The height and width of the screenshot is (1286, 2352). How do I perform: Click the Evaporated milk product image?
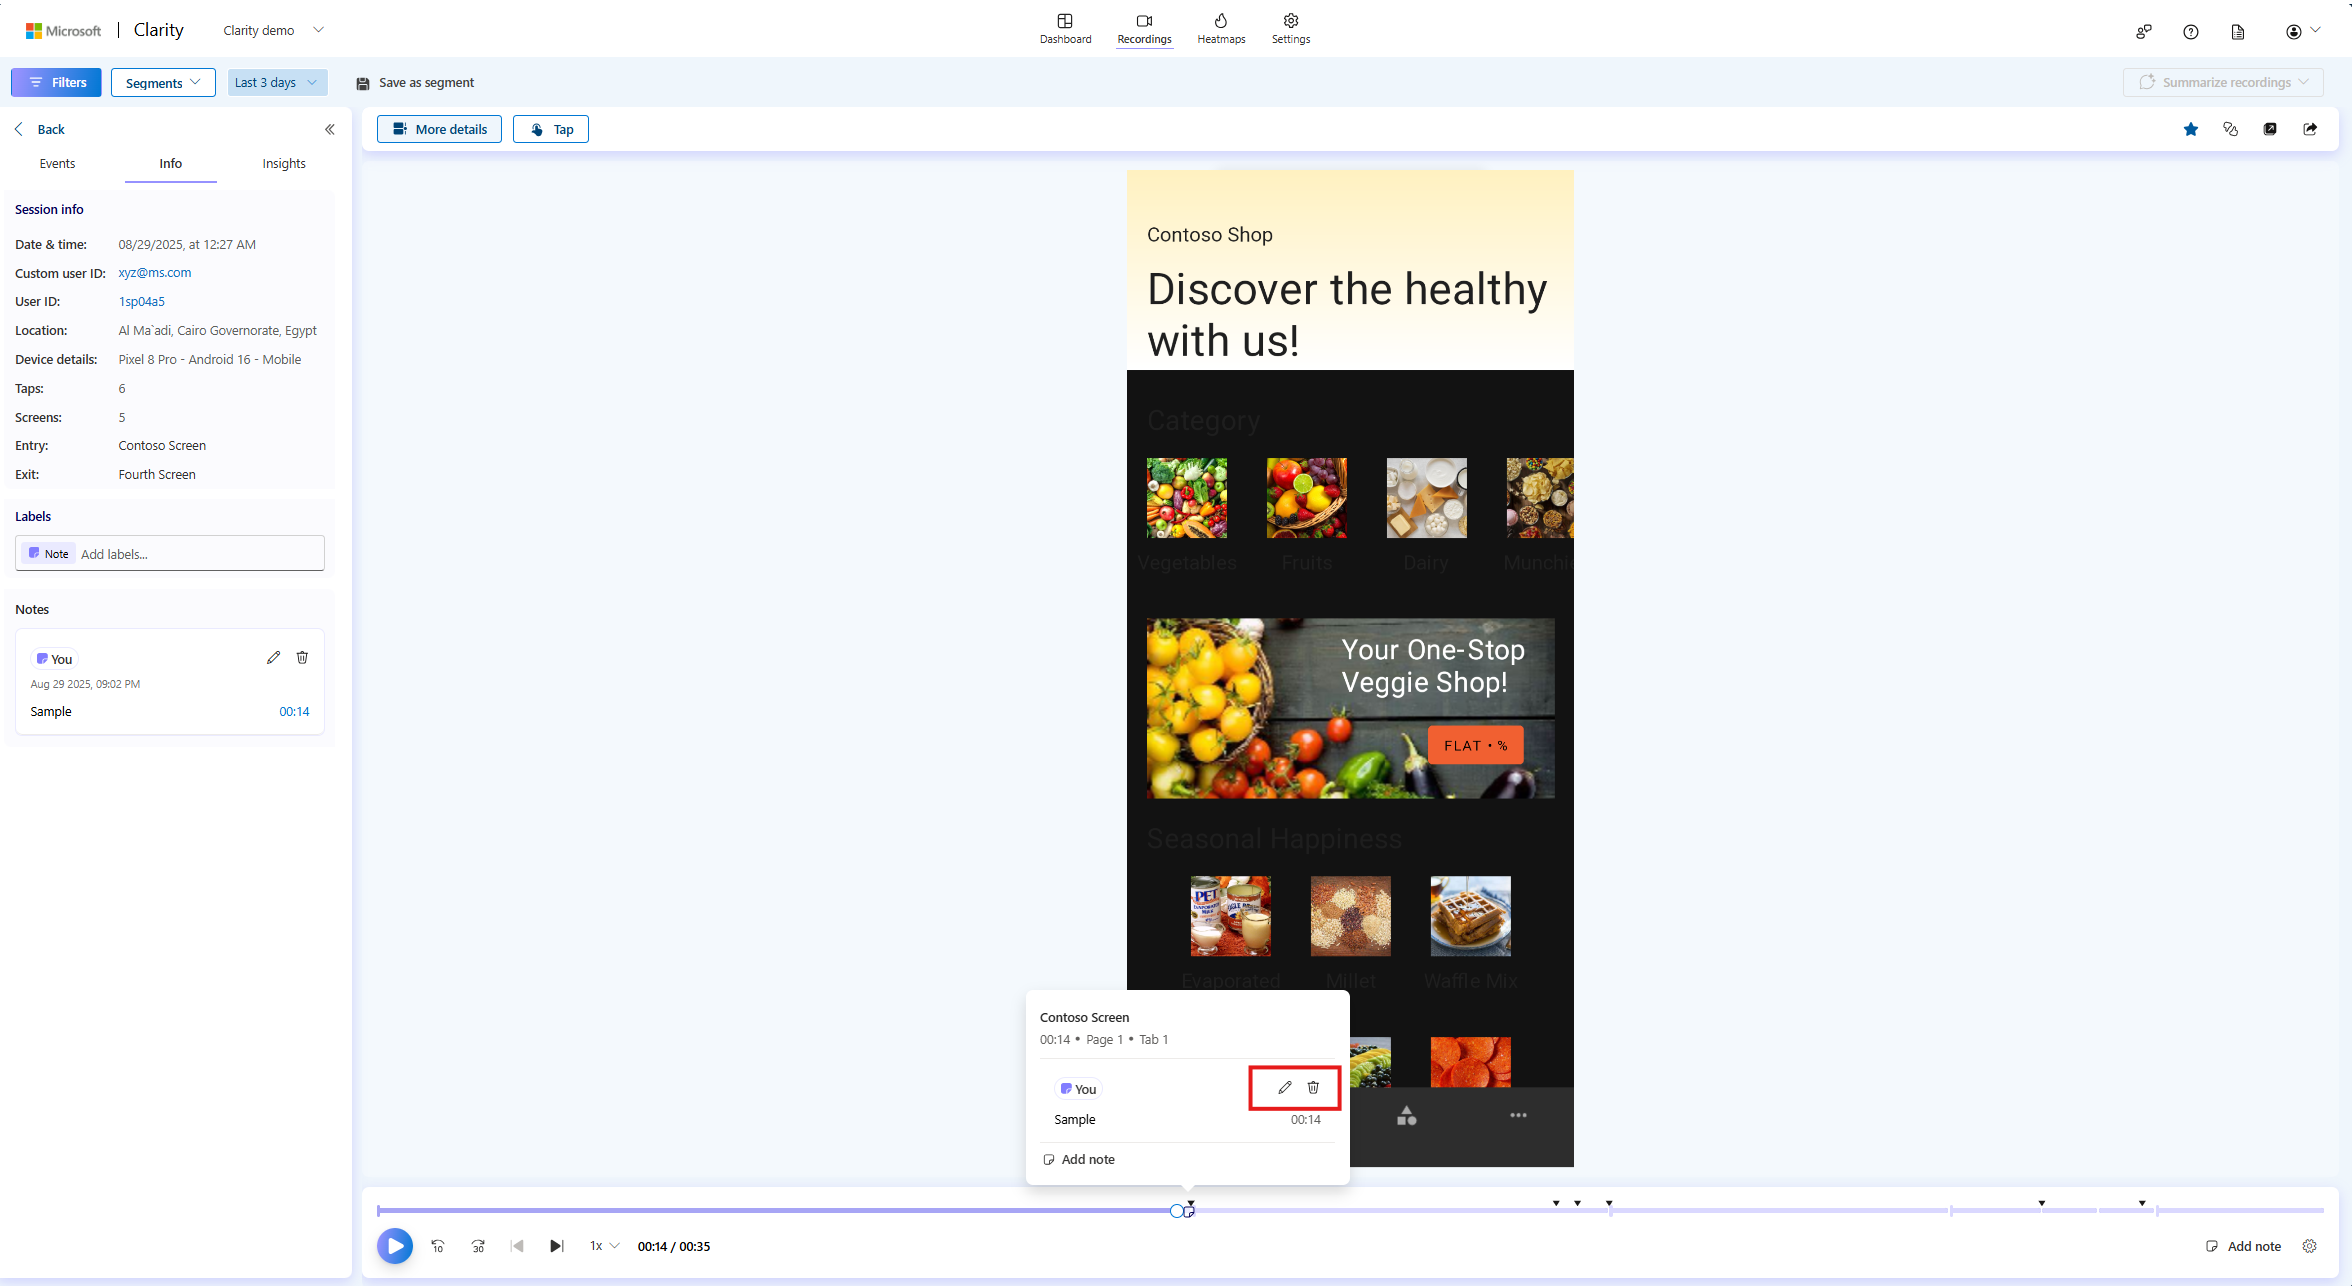click(x=1231, y=916)
